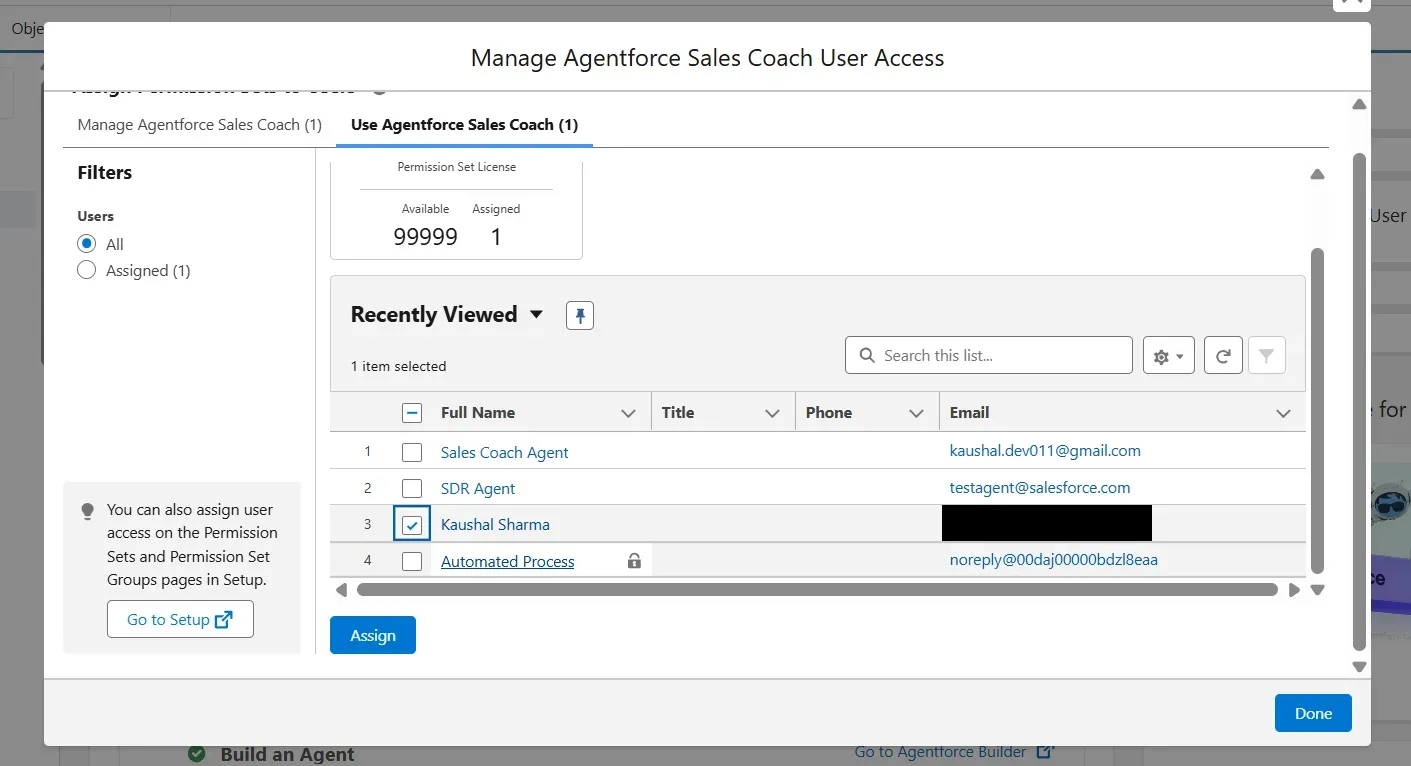1411x766 pixels.
Task: Expand the Recently Viewed list dropdown
Action: click(x=536, y=315)
